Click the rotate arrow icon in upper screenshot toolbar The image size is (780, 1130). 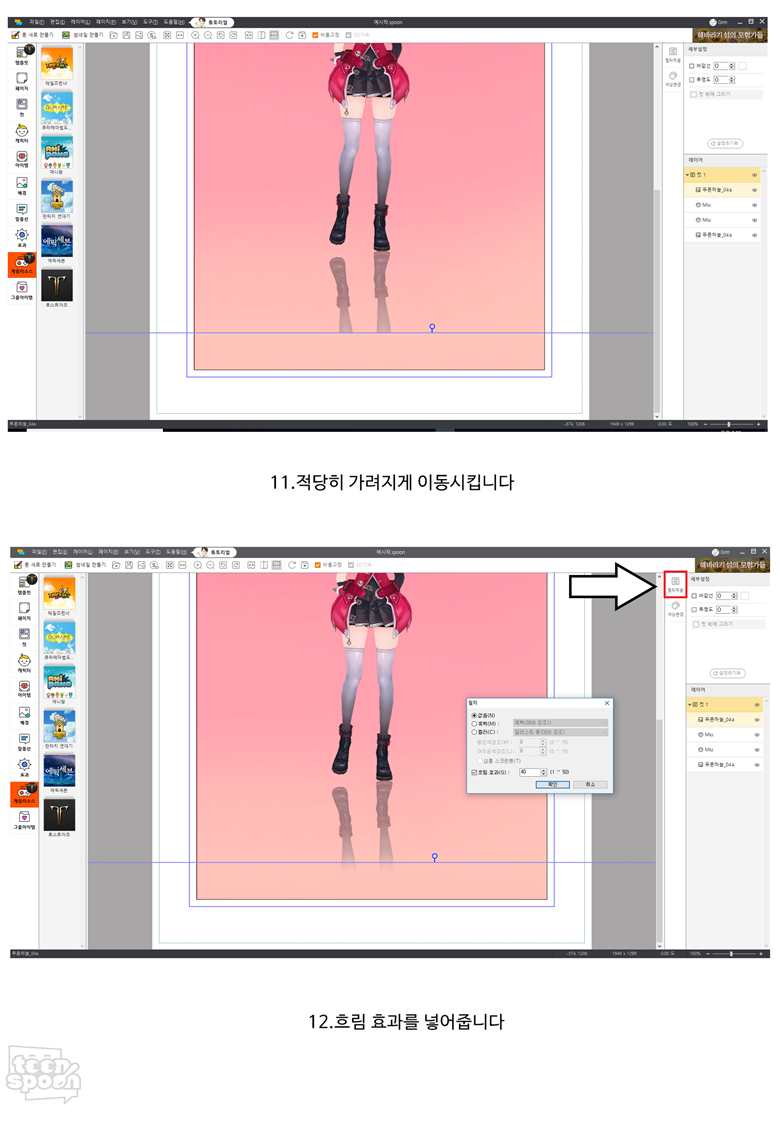pos(289,35)
